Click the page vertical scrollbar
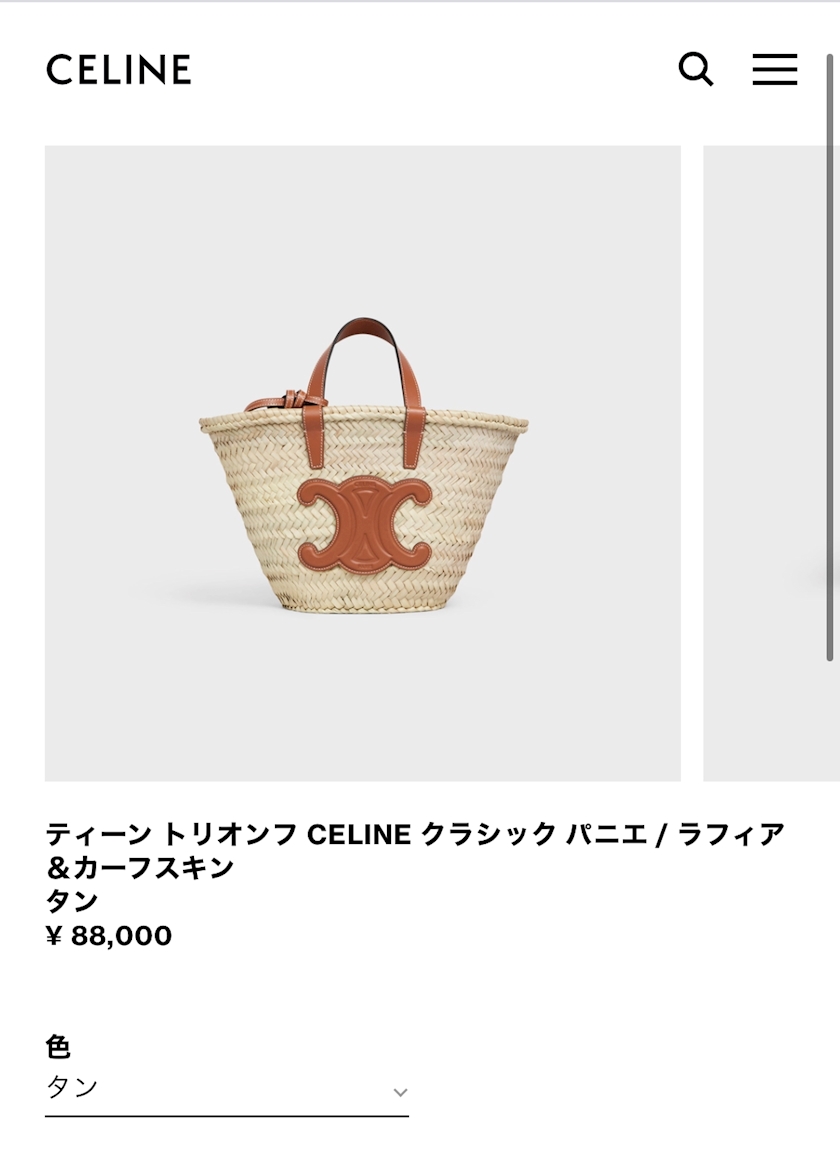The height and width of the screenshot is (1169, 840). 829,356
